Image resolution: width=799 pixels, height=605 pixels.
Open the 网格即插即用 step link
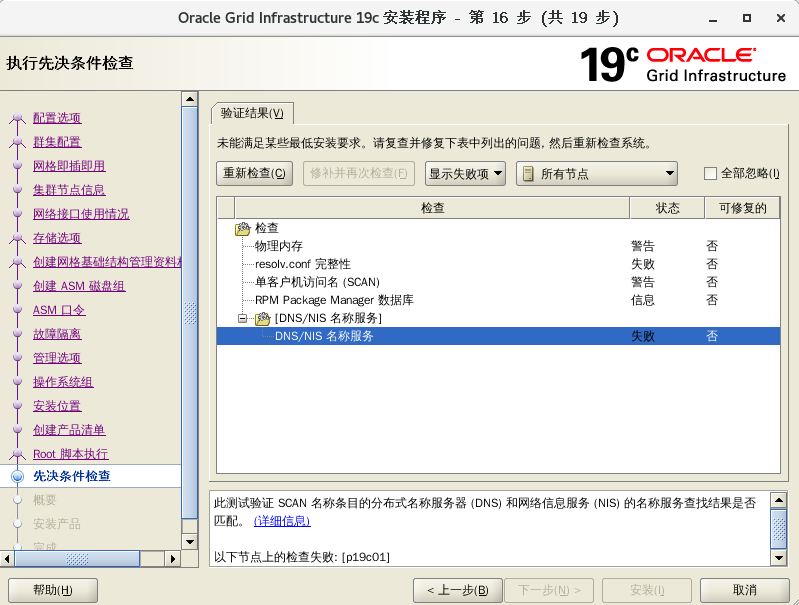coord(69,166)
